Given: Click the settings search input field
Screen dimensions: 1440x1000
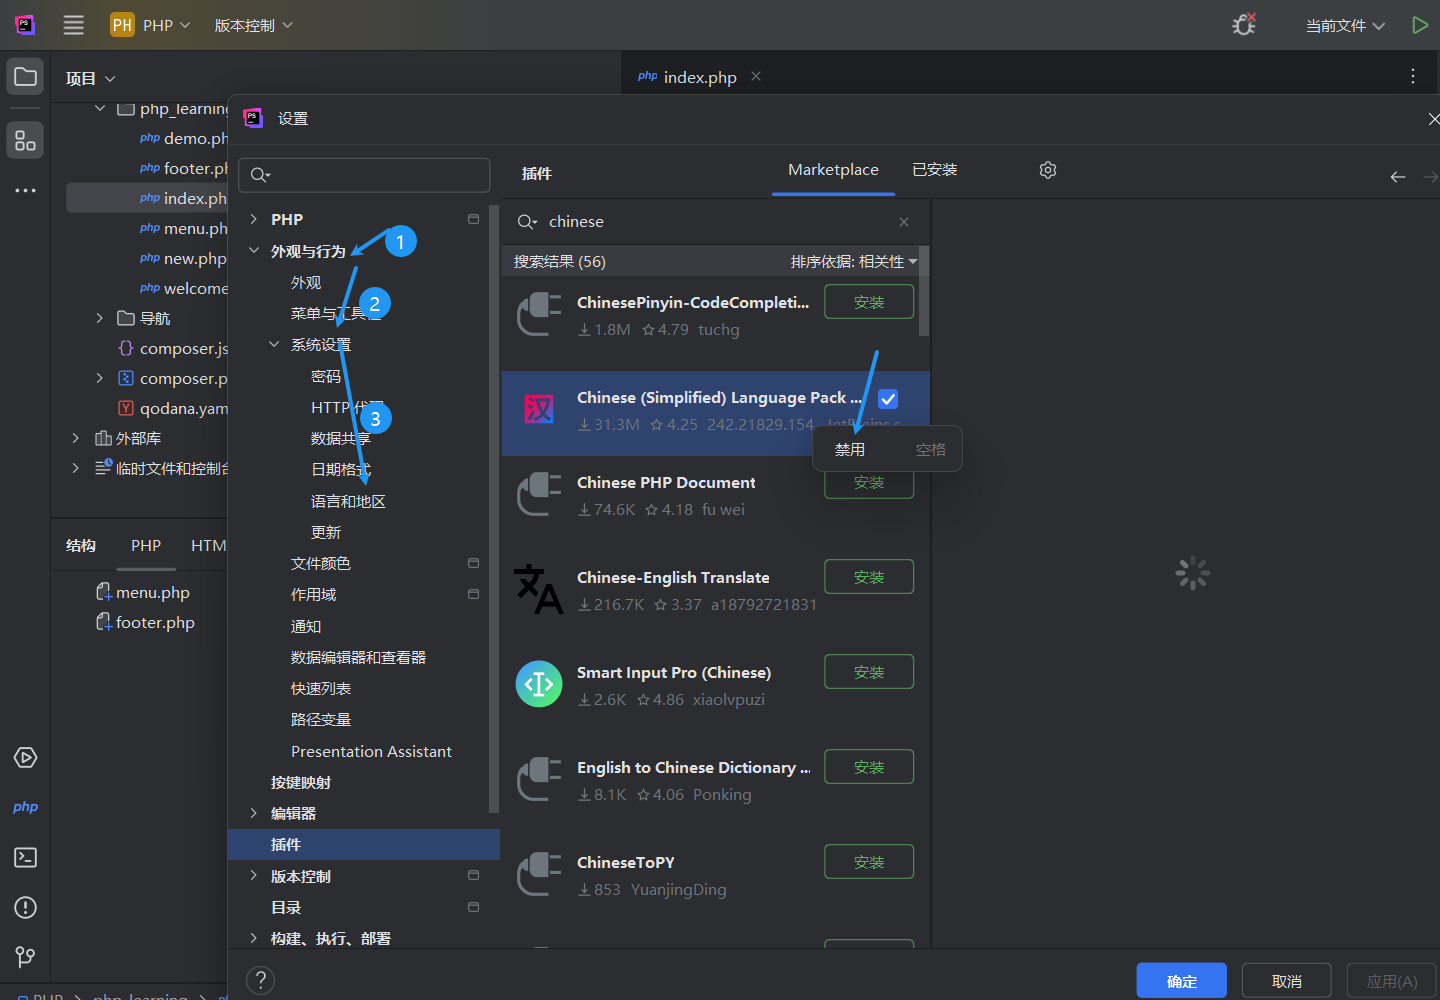Looking at the screenshot, I should point(364,175).
